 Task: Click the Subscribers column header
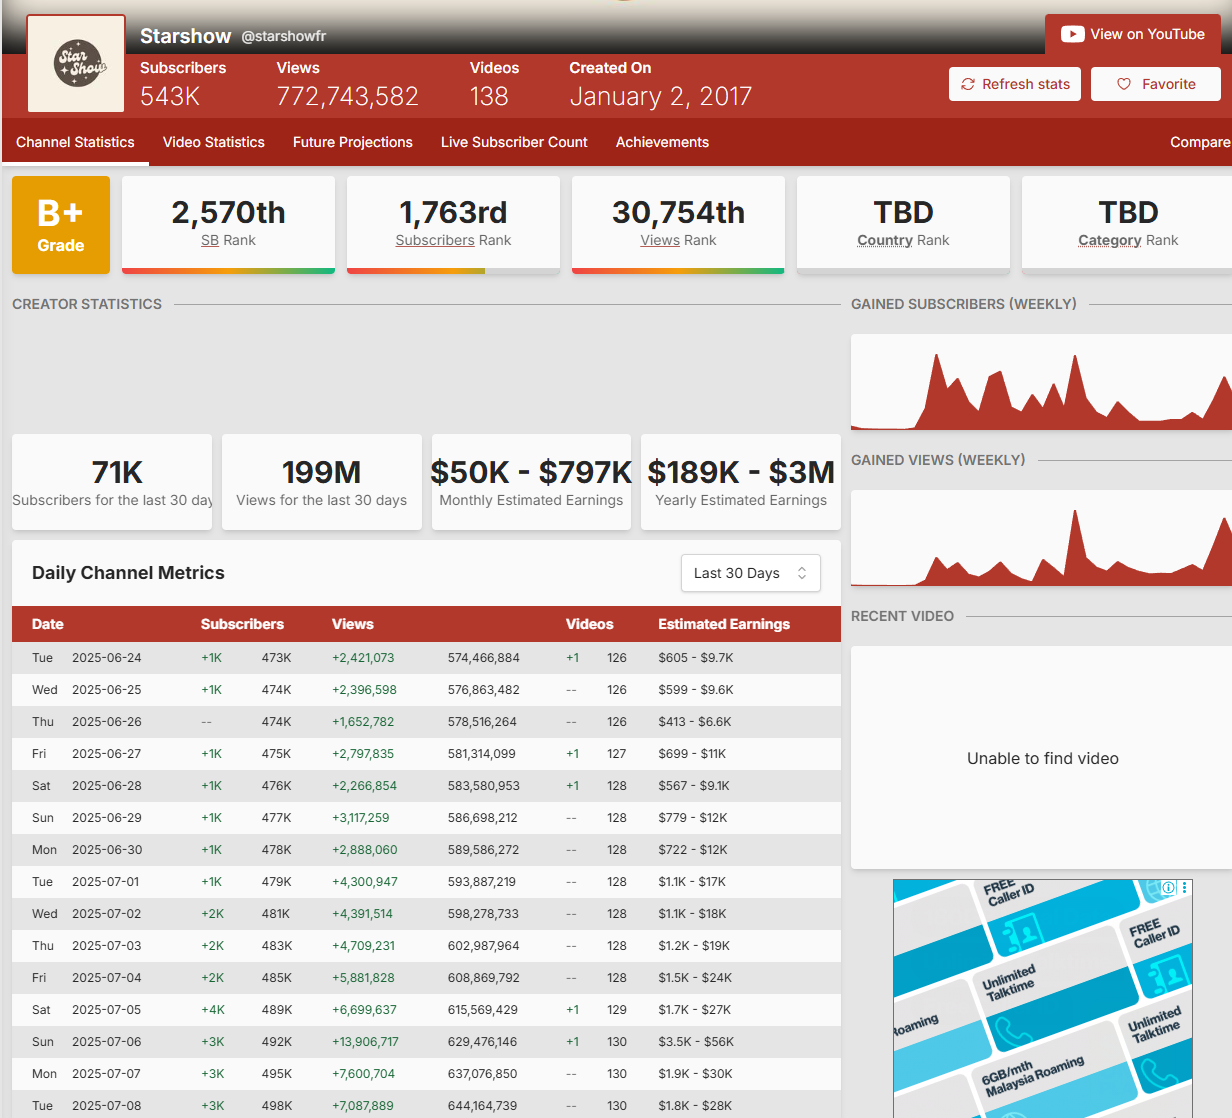pyautogui.click(x=242, y=624)
